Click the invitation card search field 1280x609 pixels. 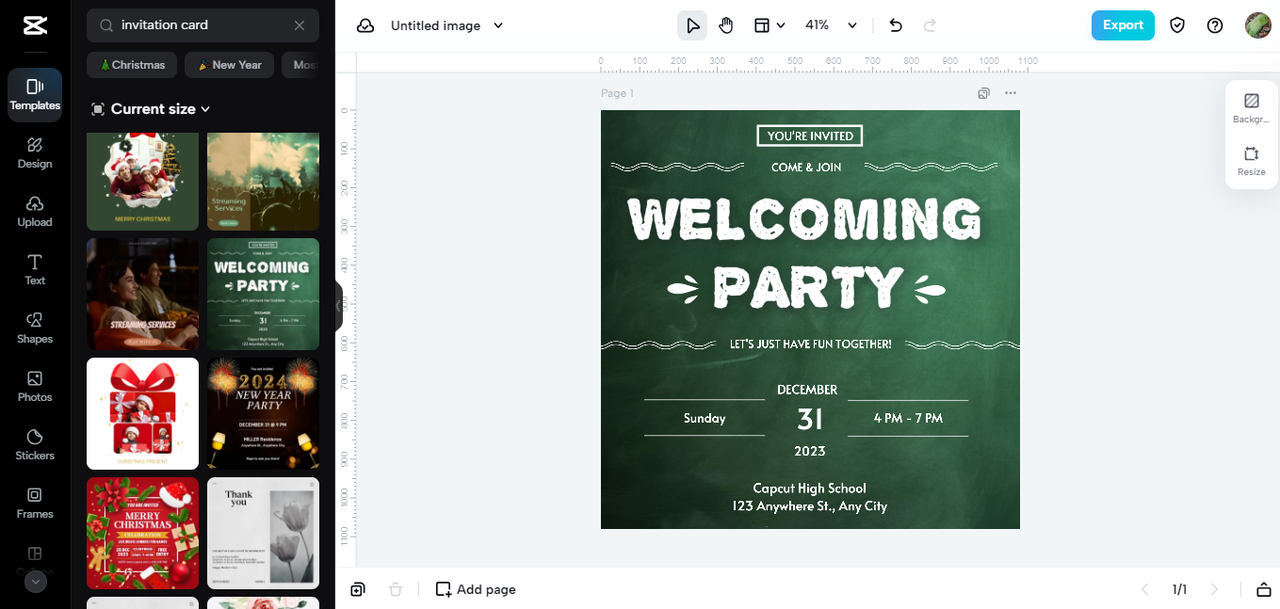pyautogui.click(x=203, y=25)
